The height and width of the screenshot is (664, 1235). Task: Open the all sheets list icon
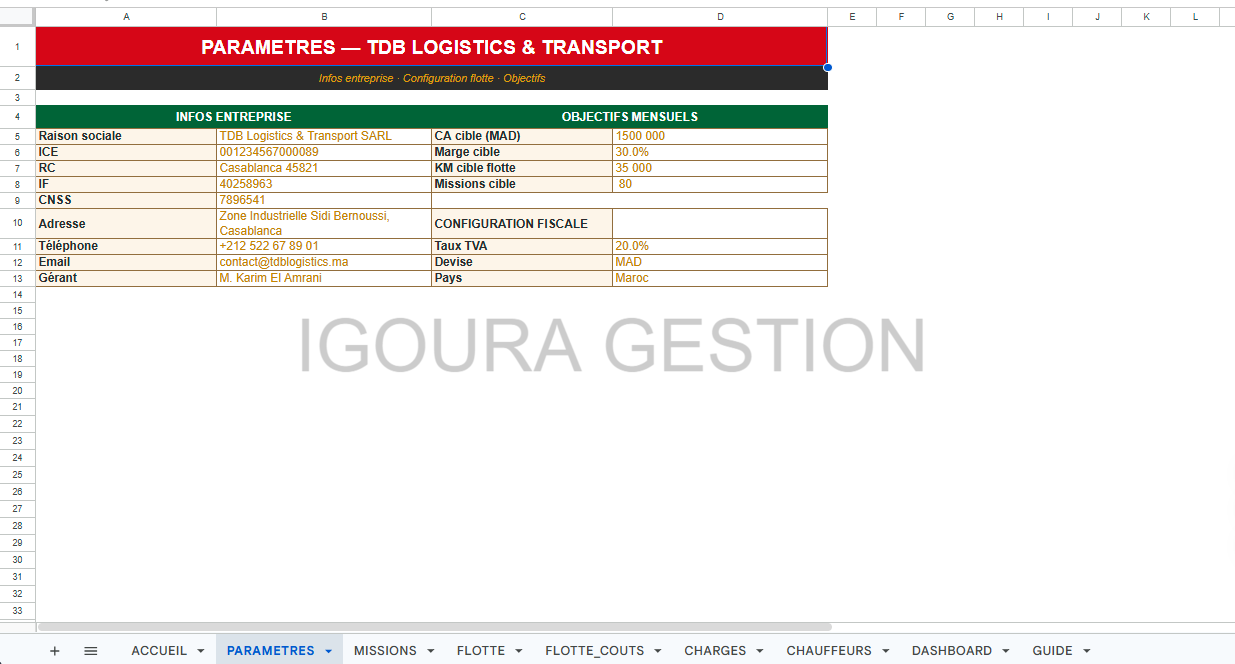91,650
